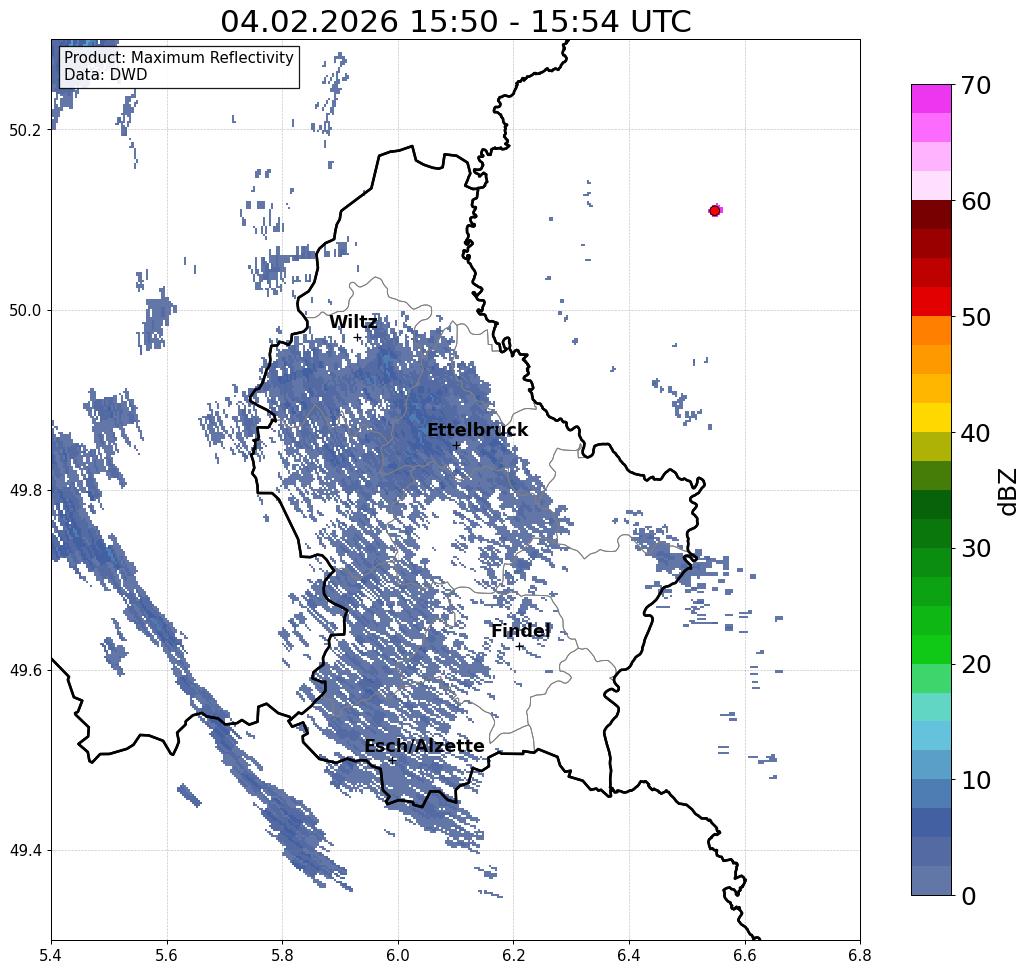This screenshot has width=1029, height=973.
Task: Pick the orange swatch just below 50
Action: [931, 331]
